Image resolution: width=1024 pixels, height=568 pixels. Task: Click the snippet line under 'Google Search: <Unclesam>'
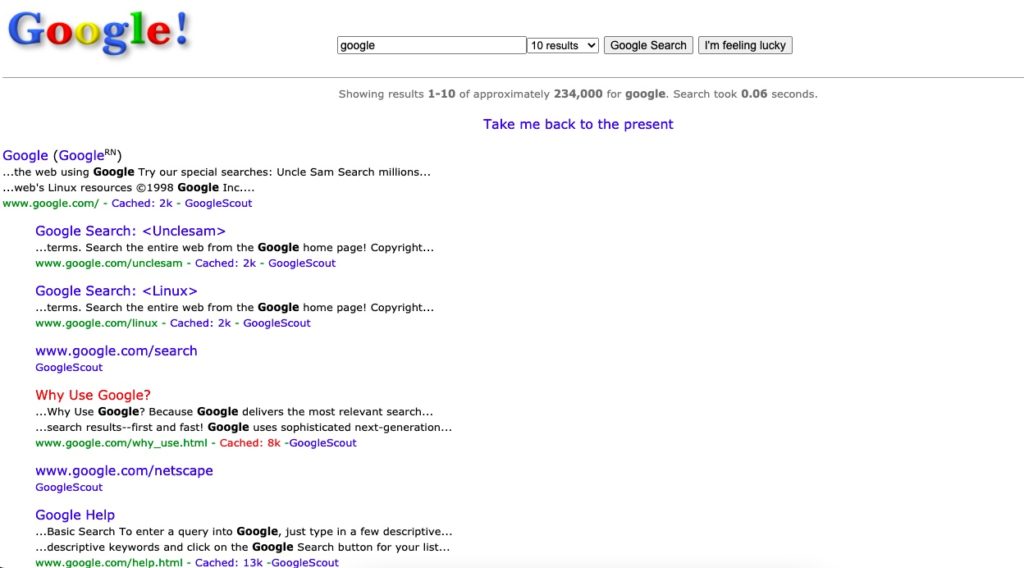234,247
